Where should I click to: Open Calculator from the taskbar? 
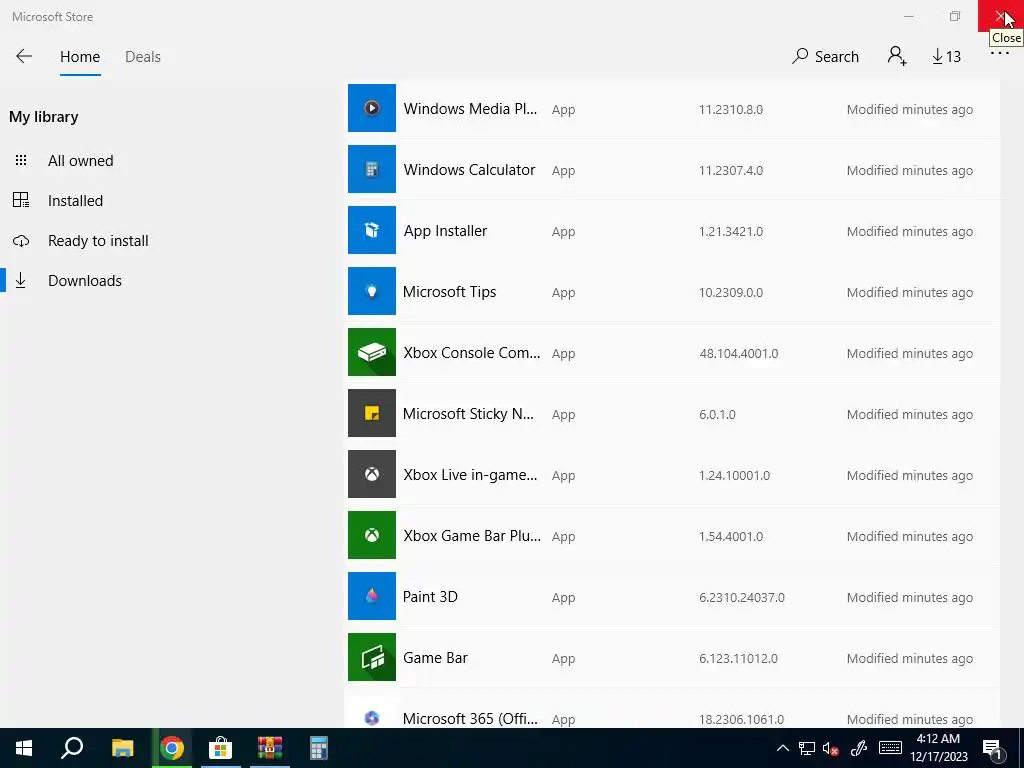pyautogui.click(x=318, y=748)
